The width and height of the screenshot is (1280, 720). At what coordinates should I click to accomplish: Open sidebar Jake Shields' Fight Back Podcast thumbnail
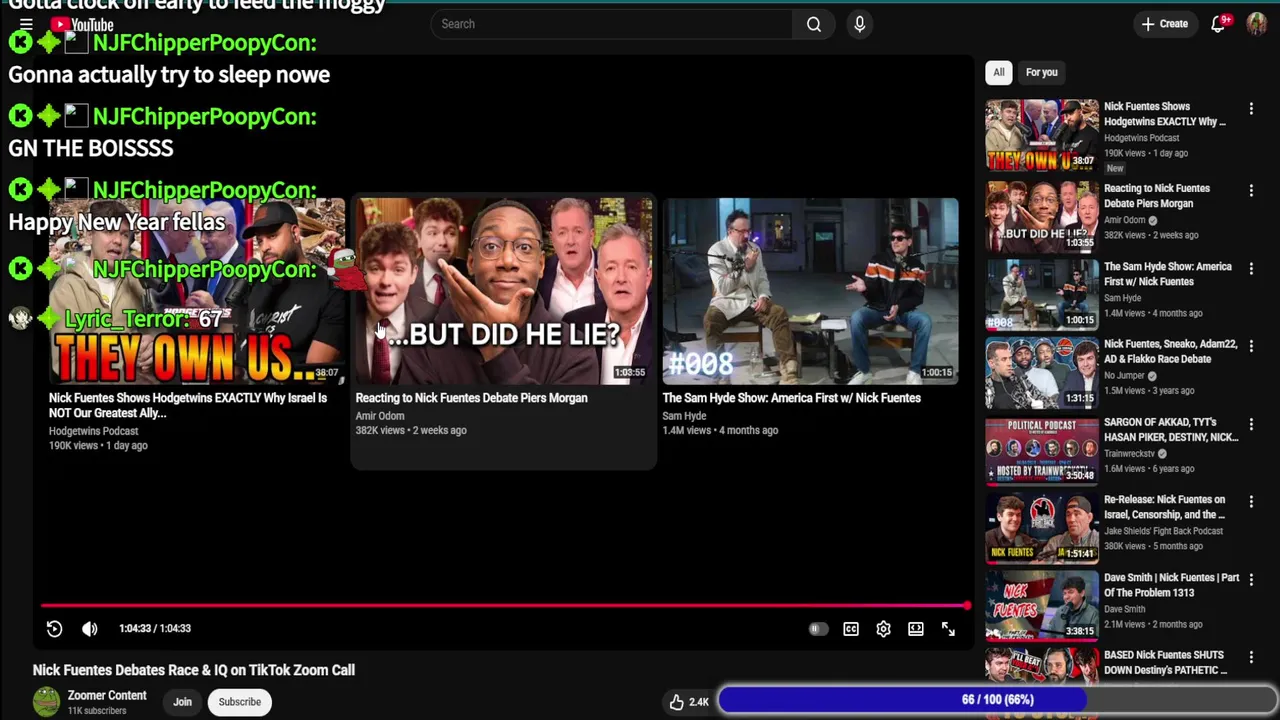click(1042, 529)
